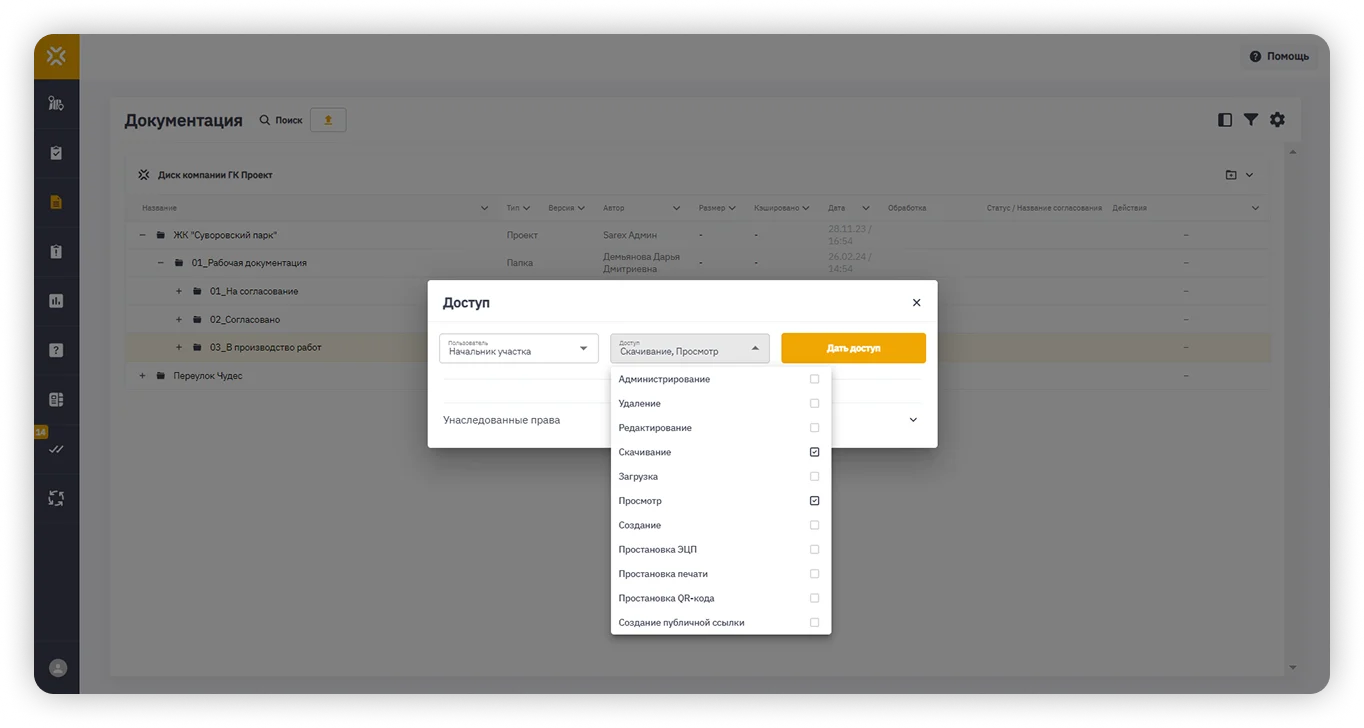The image size is (1364, 728).
Task: Click the upload button next to Поиск
Action: click(328, 120)
